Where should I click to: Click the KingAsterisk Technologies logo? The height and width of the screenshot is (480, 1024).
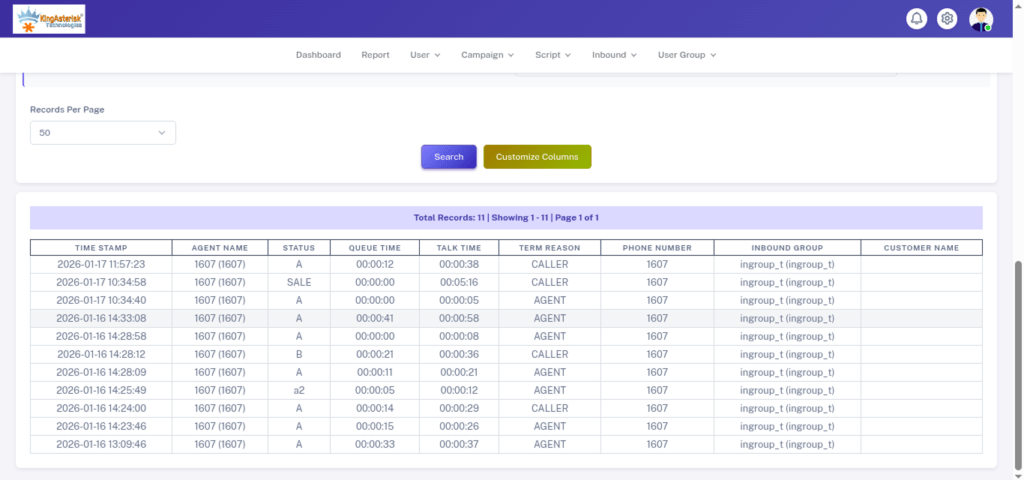click(x=49, y=19)
